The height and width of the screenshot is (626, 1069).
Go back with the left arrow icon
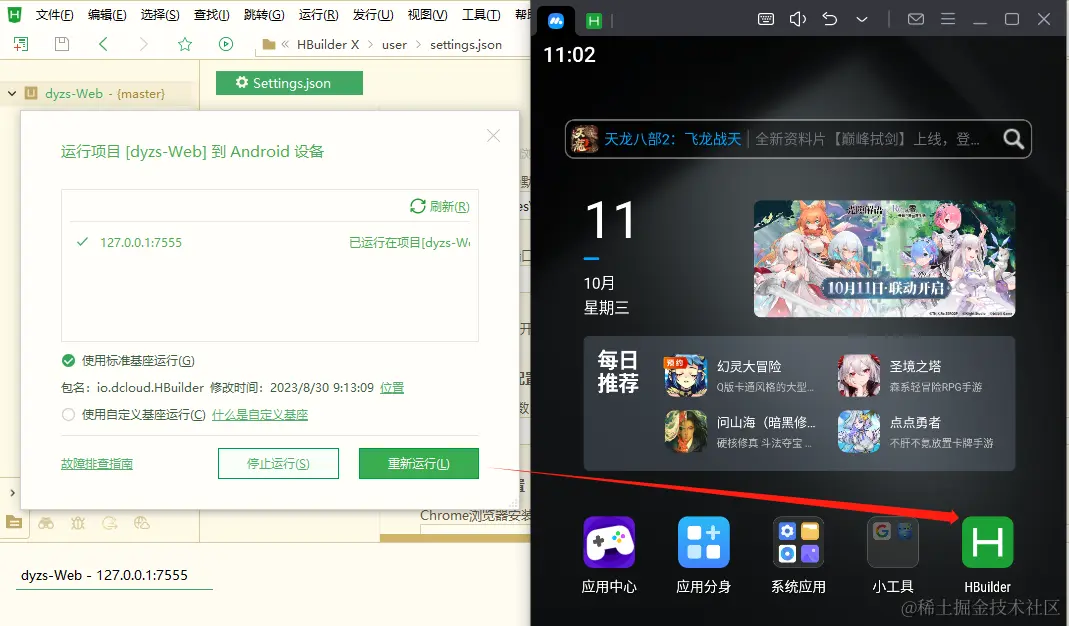[103, 44]
